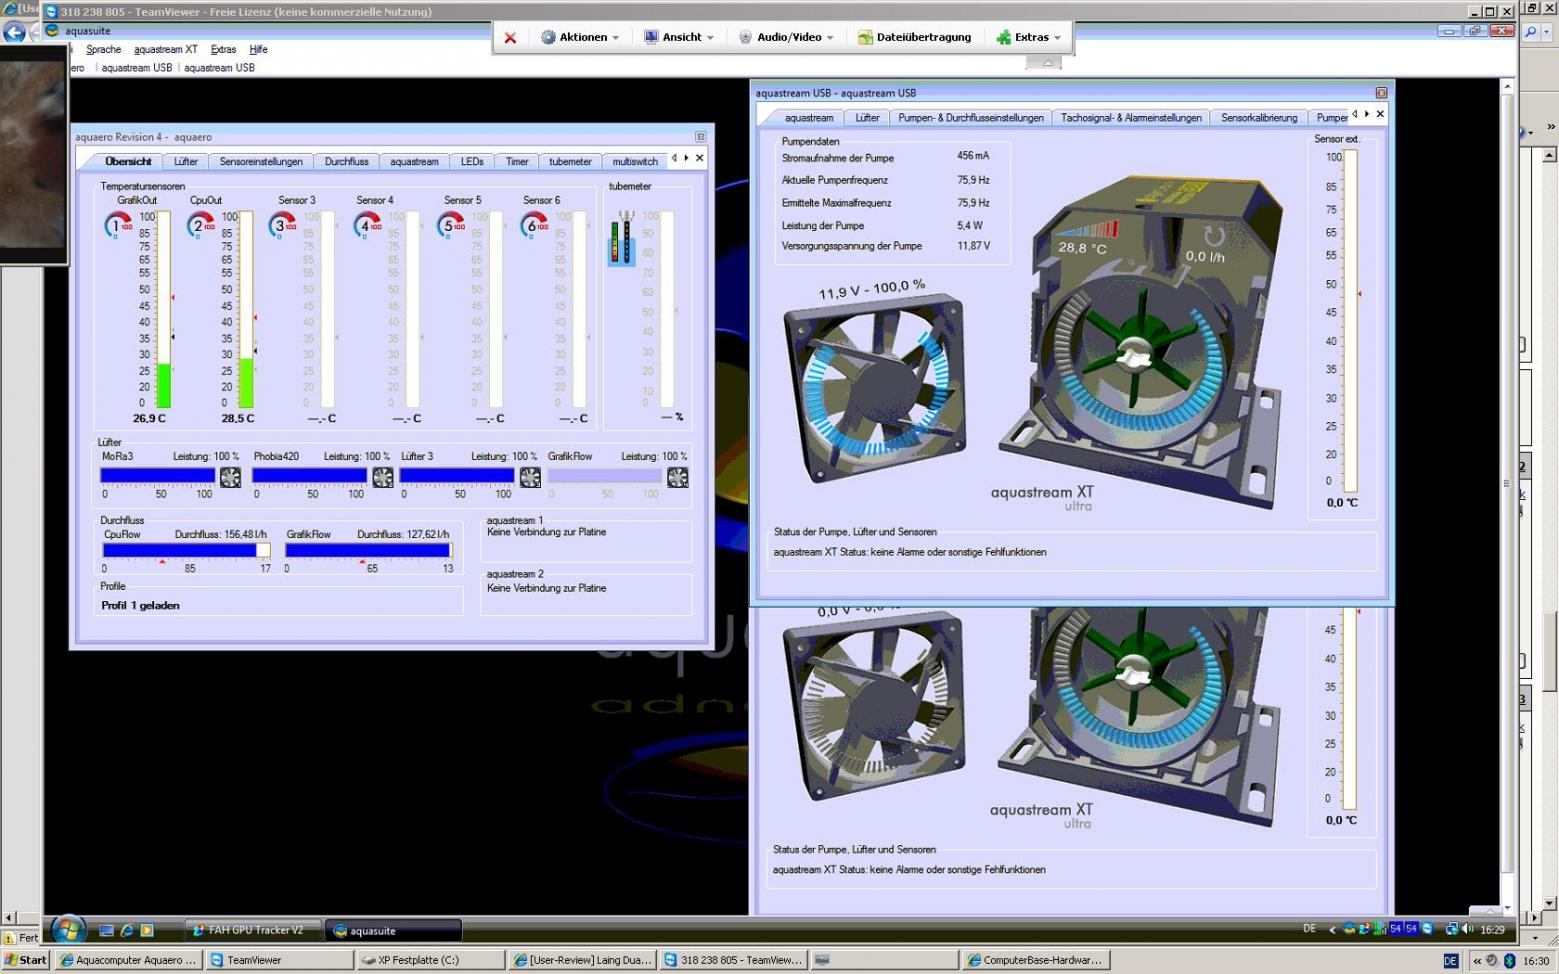Open the Pumpen- & Durchflusseinstellungen tab
Viewport: 1559px width, 974px height.
[x=970, y=117]
